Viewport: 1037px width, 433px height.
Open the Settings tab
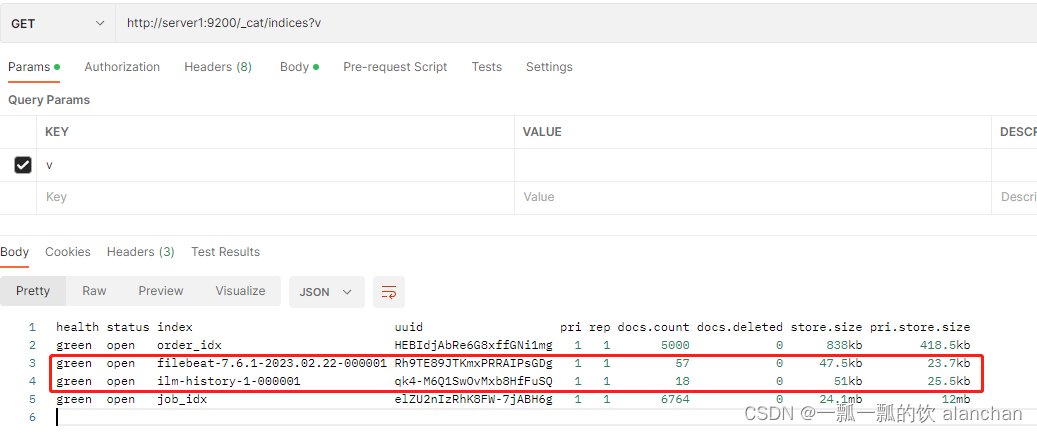pyautogui.click(x=549, y=67)
